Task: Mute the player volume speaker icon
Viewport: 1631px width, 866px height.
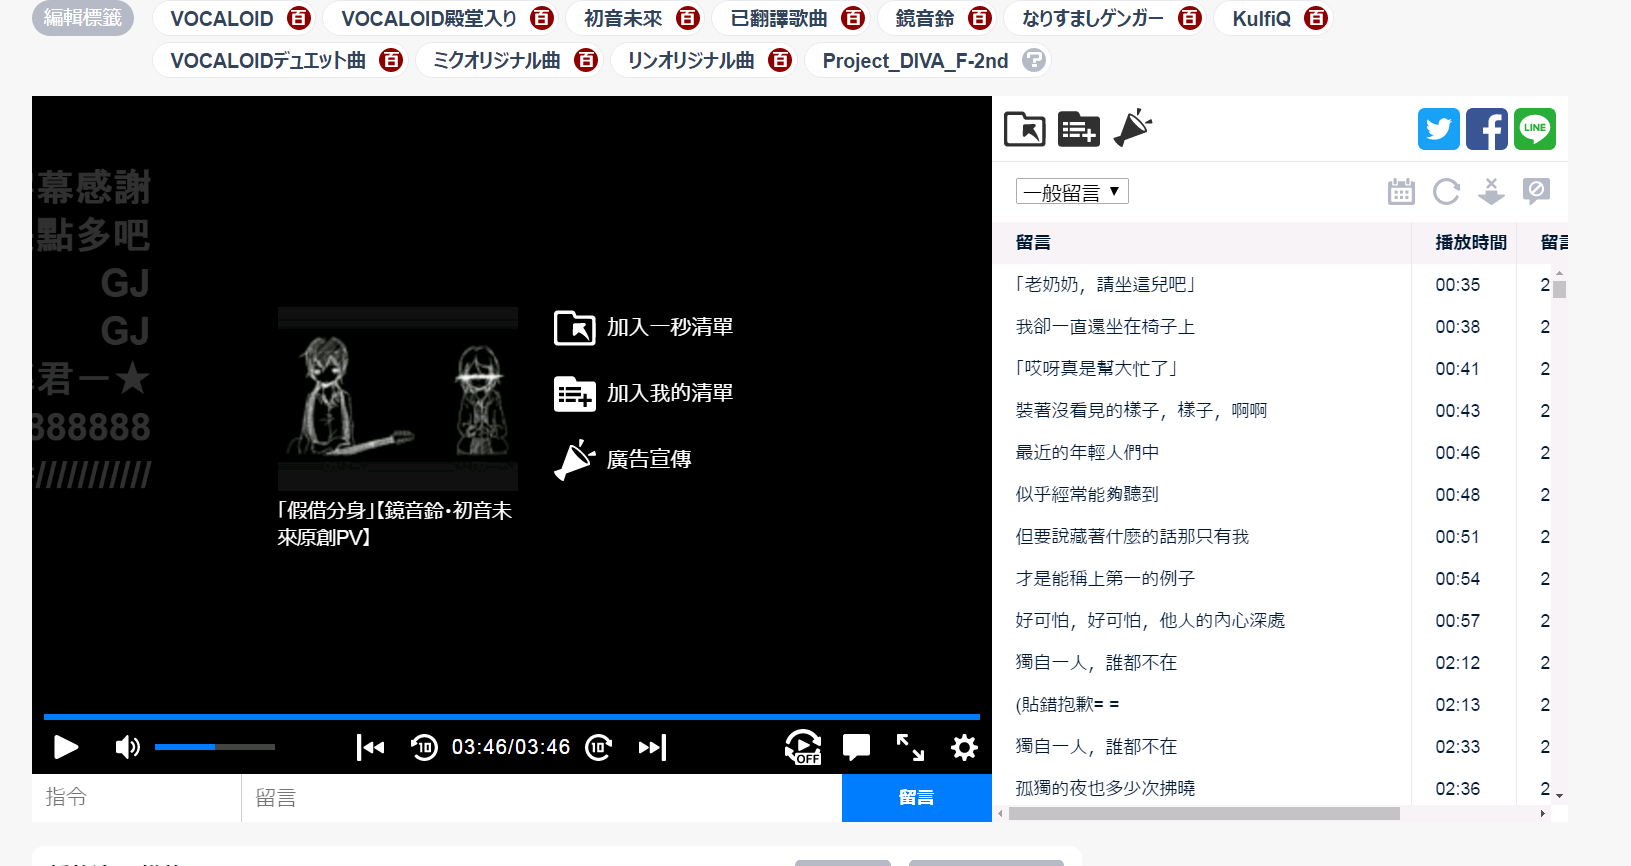Action: tap(127, 747)
